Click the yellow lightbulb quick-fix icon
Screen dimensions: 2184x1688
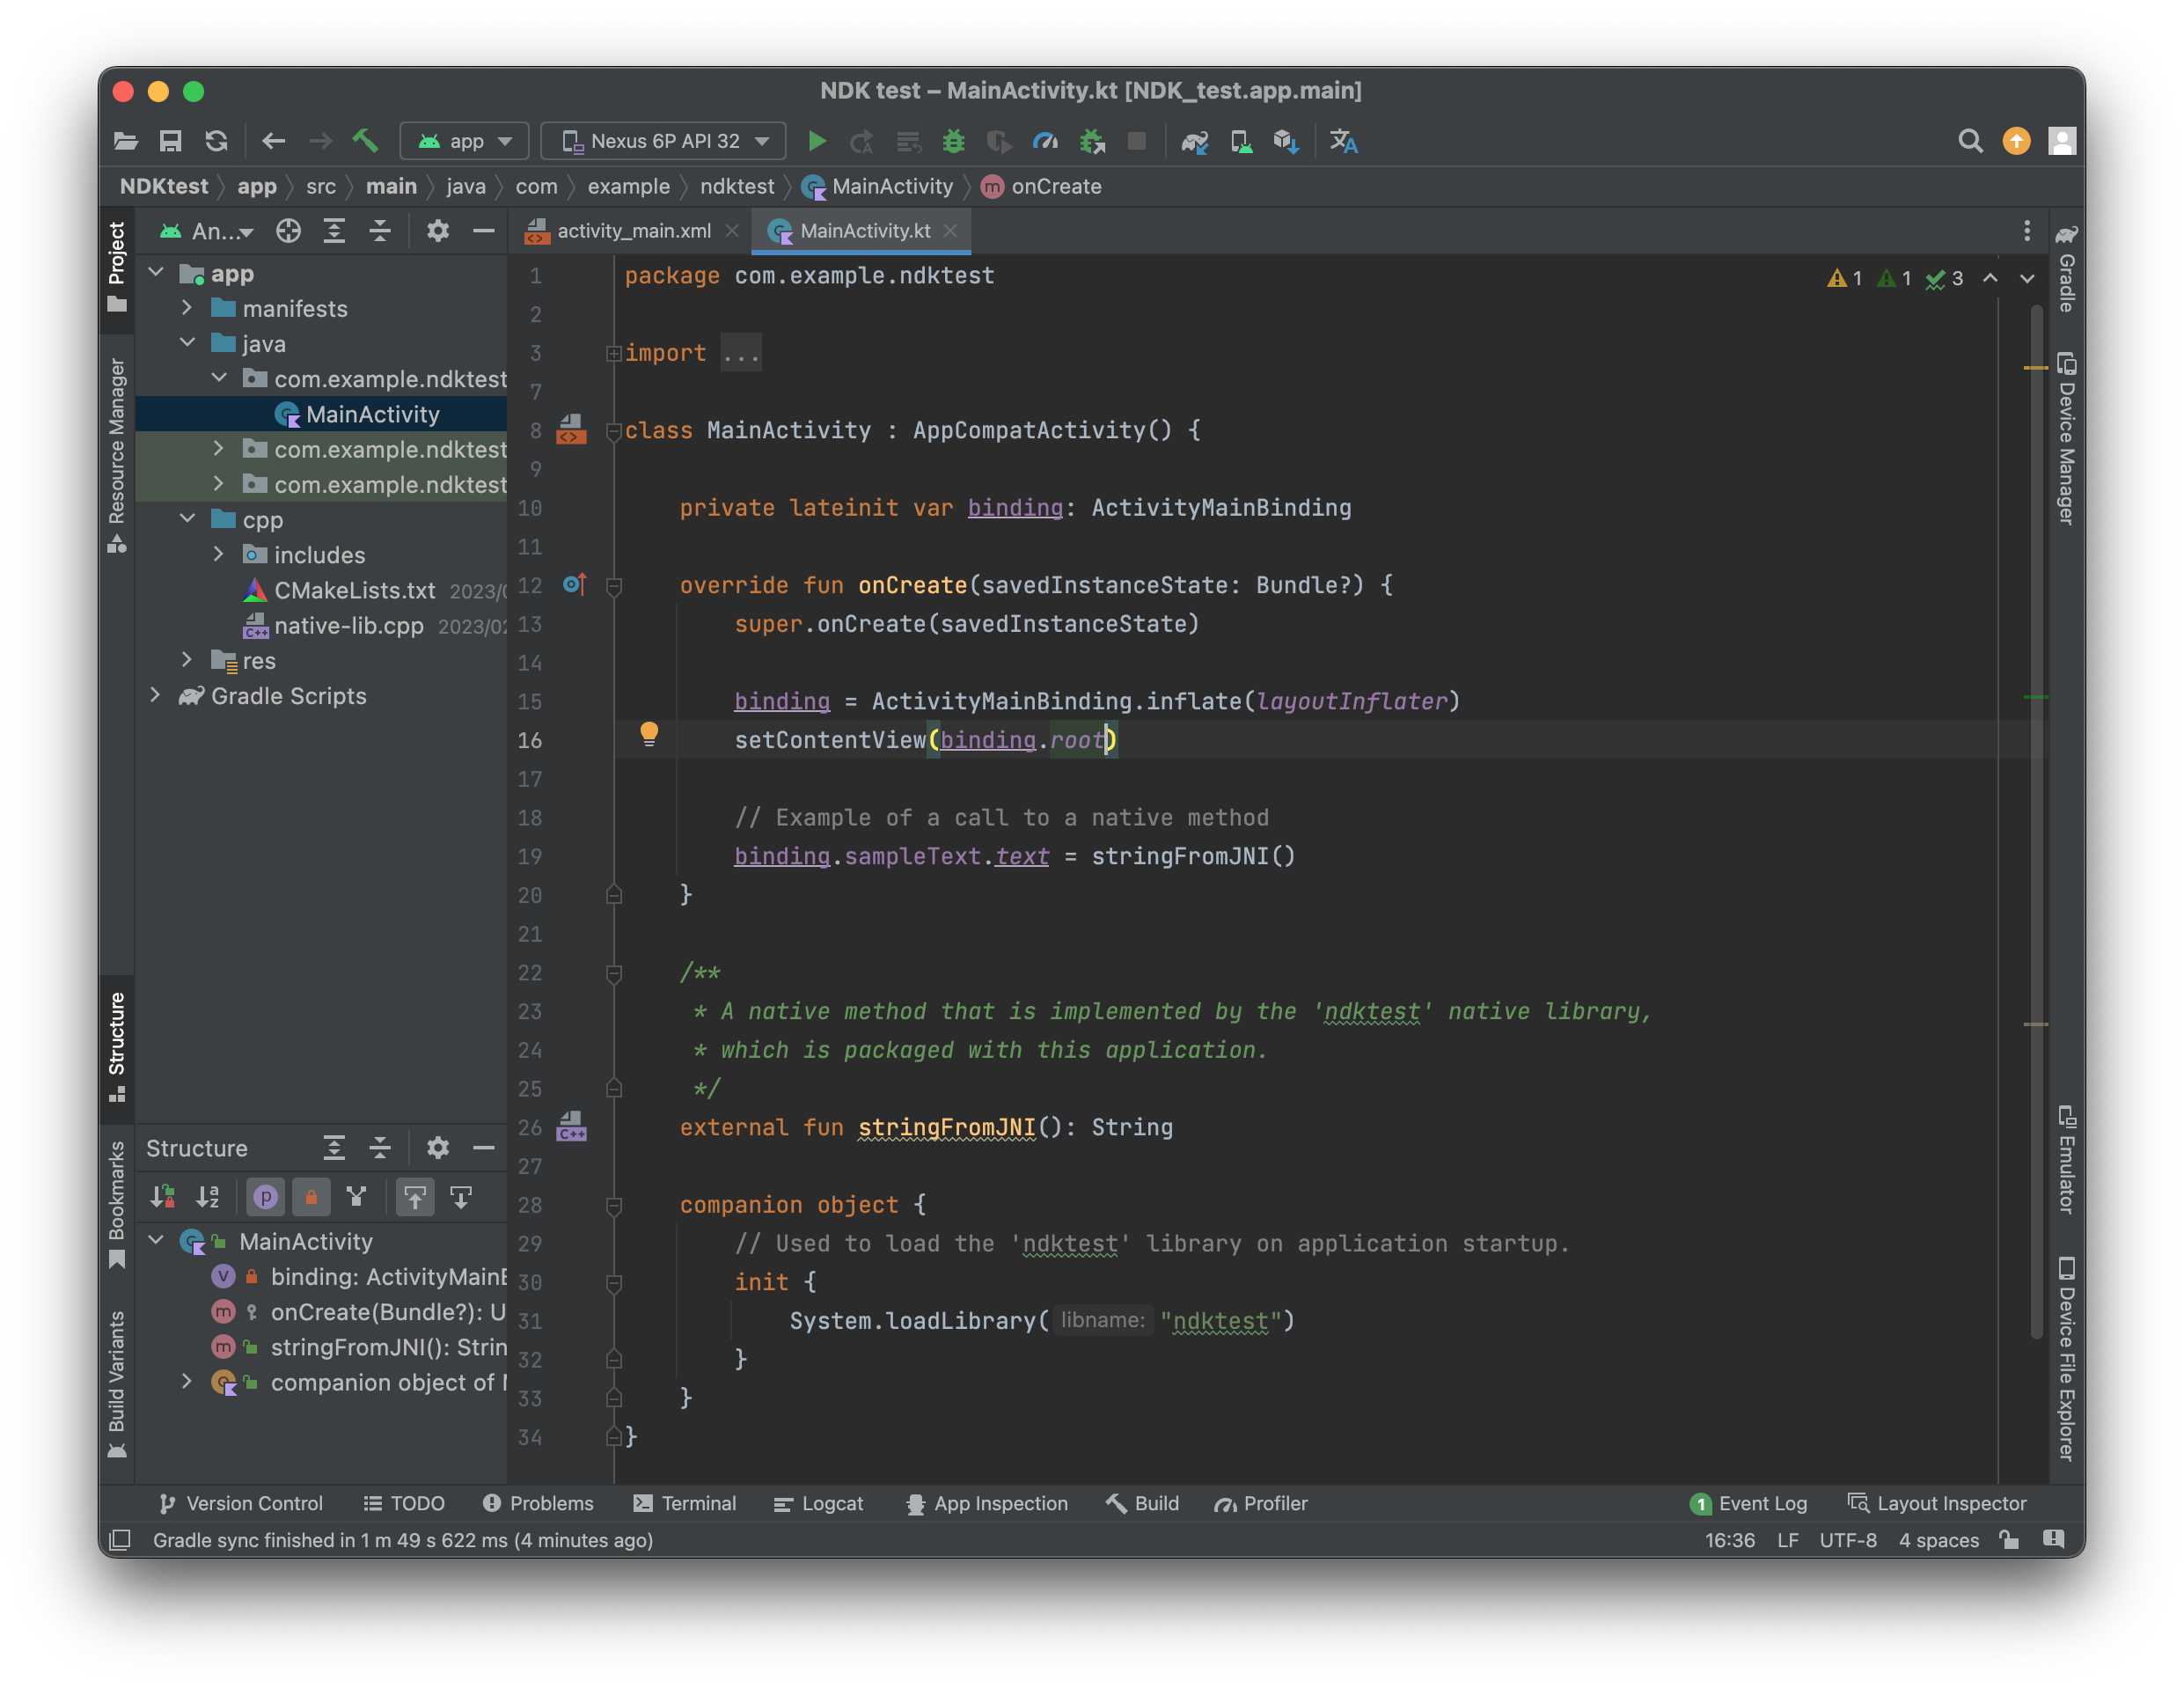[x=649, y=734]
